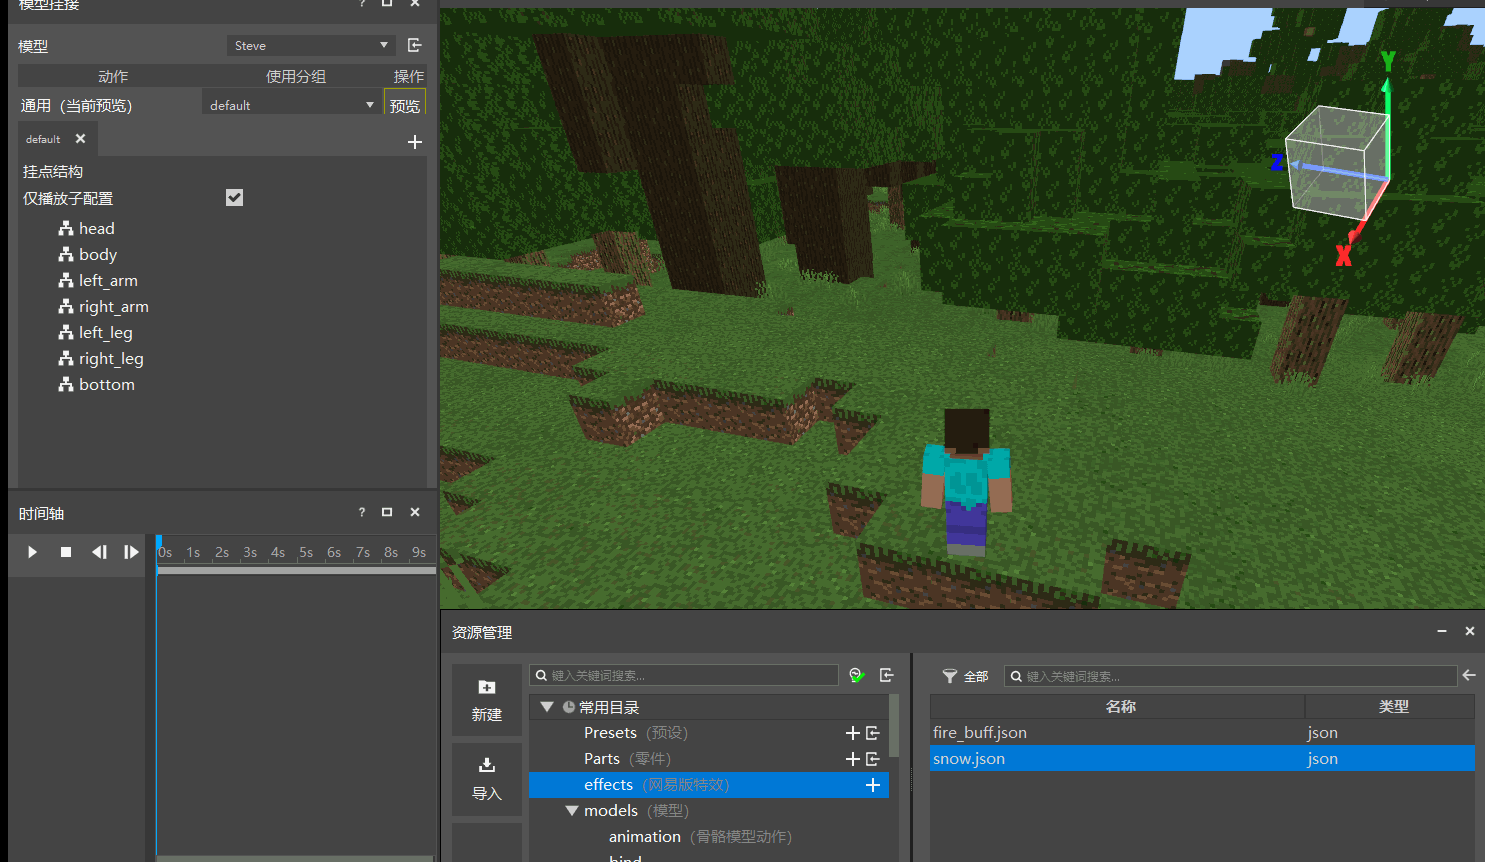This screenshot has height=862, width=1485.
Task: Click the directory tree vertical scrollbar
Action: click(x=893, y=725)
